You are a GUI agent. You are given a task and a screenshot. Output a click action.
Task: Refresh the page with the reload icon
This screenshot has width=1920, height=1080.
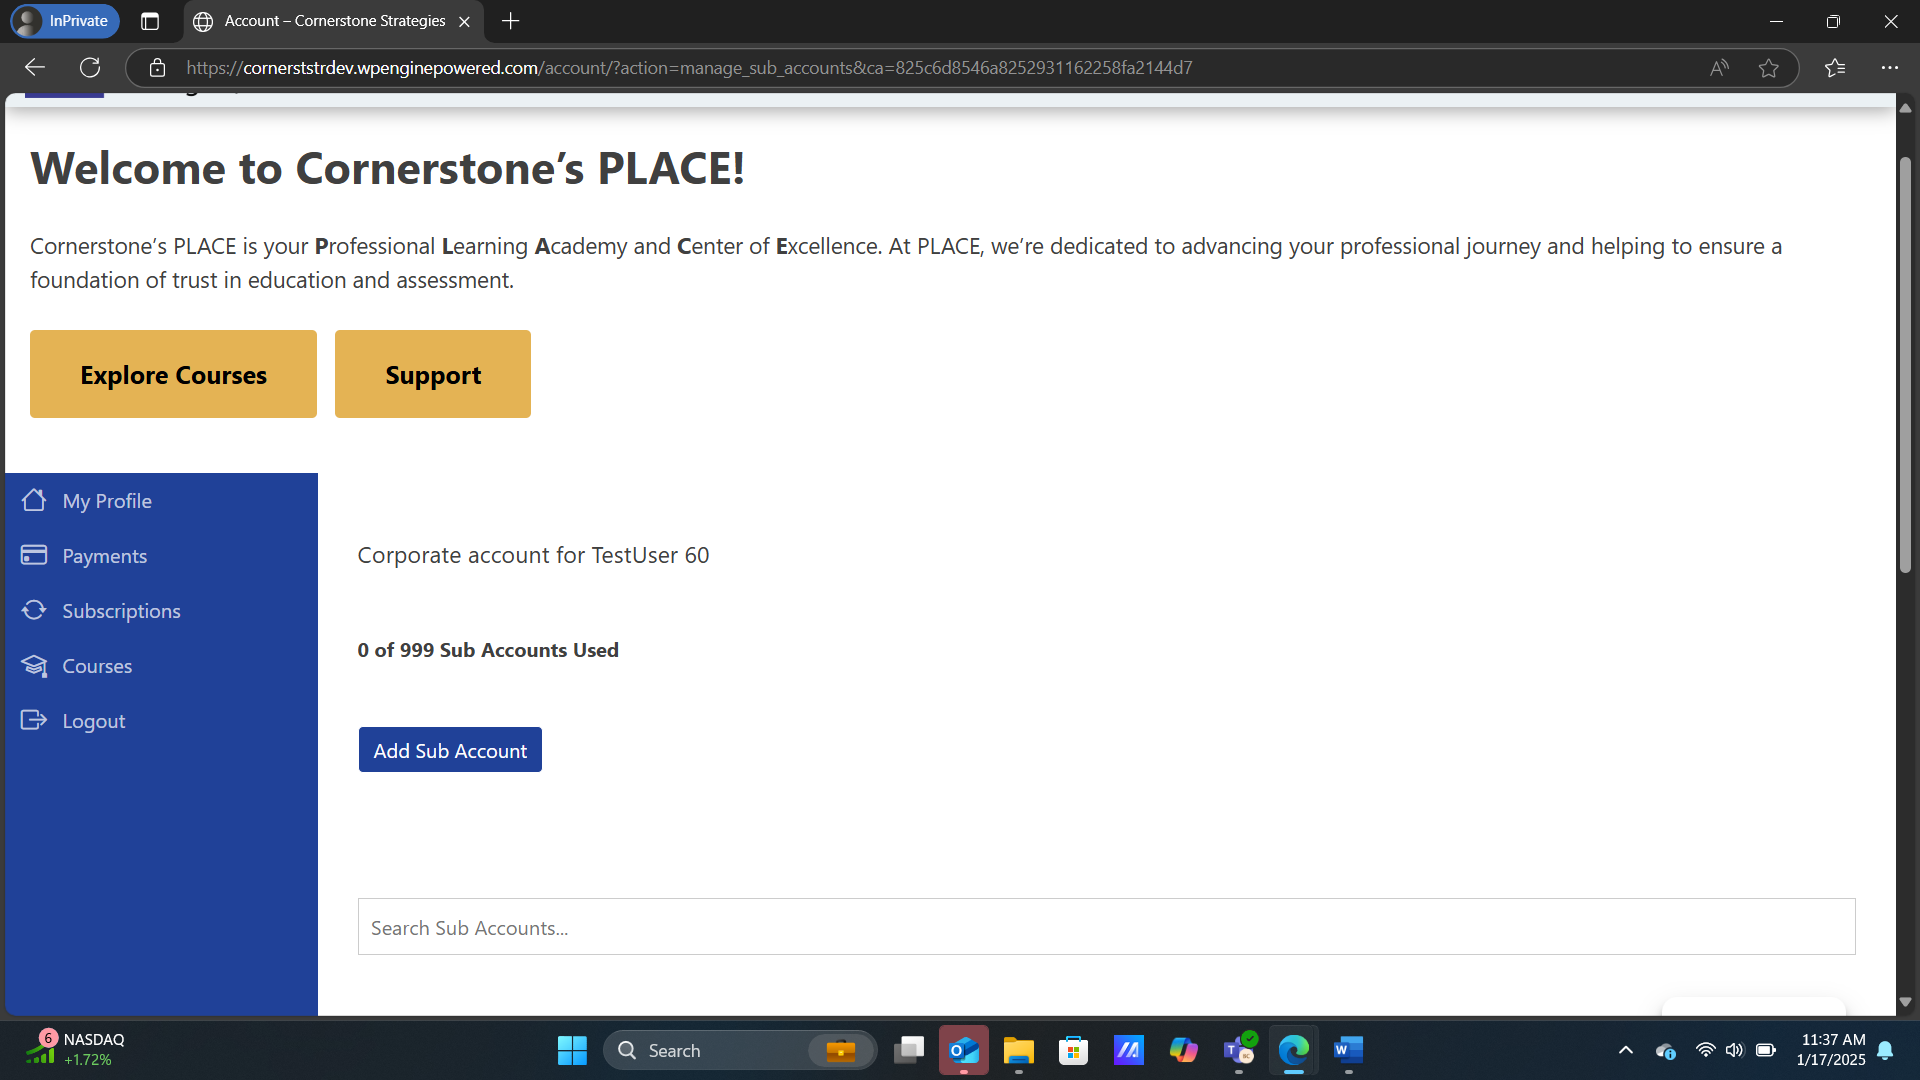[90, 67]
